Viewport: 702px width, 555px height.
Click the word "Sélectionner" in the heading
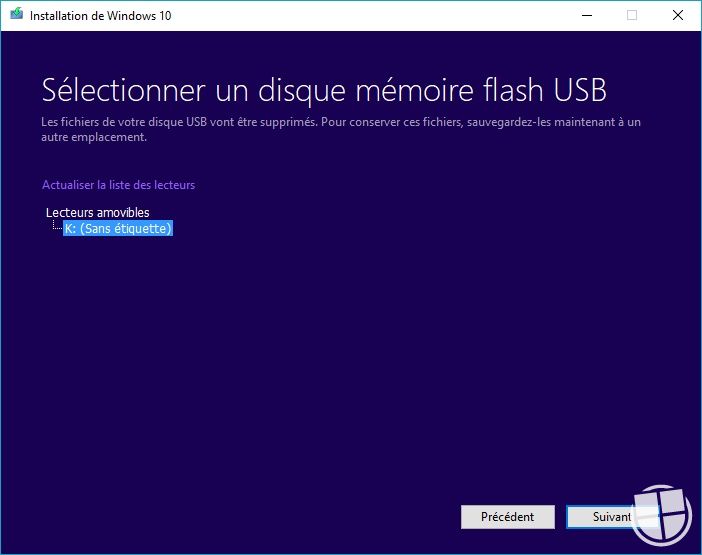coord(122,89)
